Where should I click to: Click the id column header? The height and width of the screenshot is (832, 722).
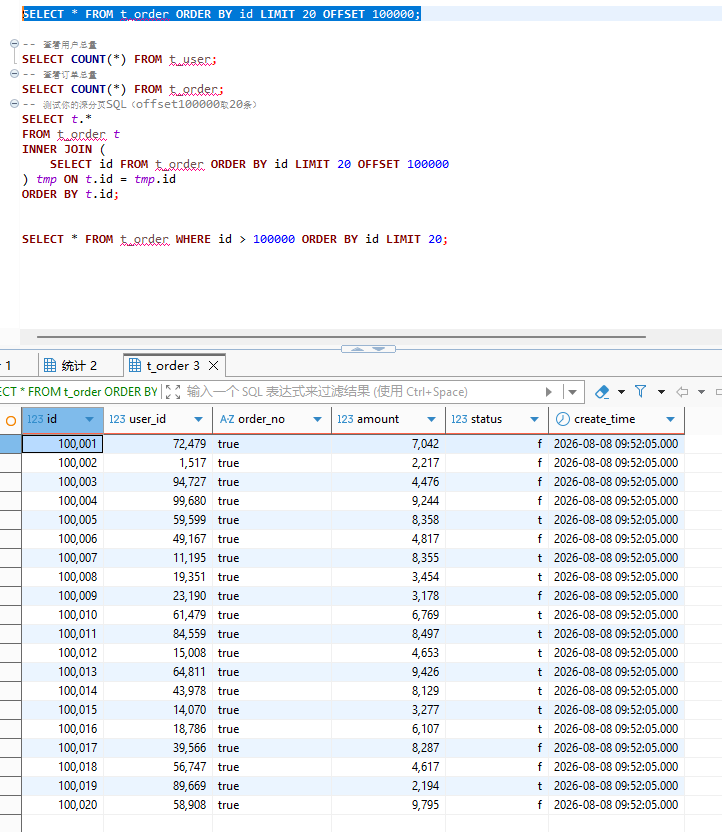click(x=63, y=419)
